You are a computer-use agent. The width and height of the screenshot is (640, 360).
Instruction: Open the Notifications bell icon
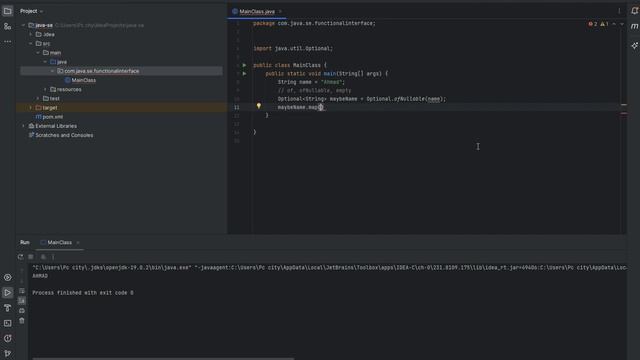(x=634, y=11)
